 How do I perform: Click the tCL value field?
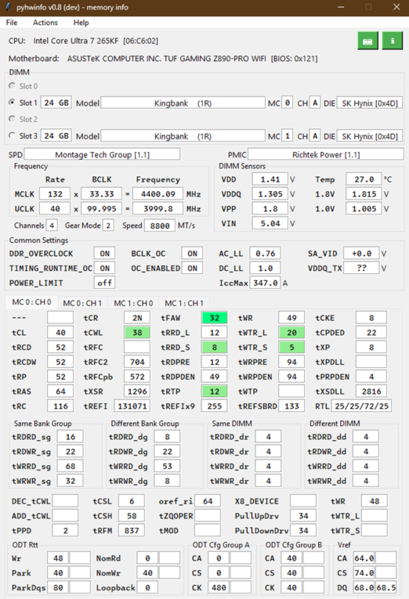click(60, 333)
